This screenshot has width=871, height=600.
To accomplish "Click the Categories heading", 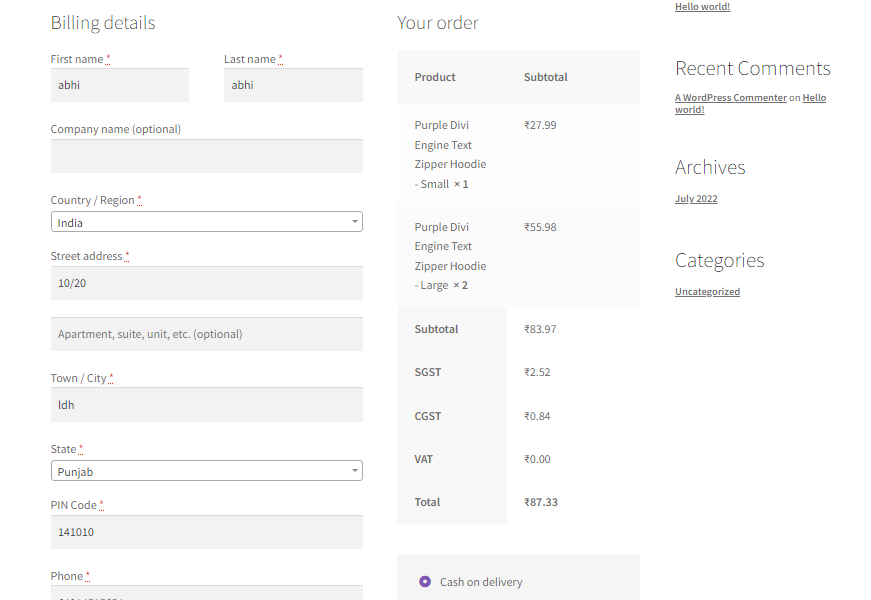I will pyautogui.click(x=719, y=261).
